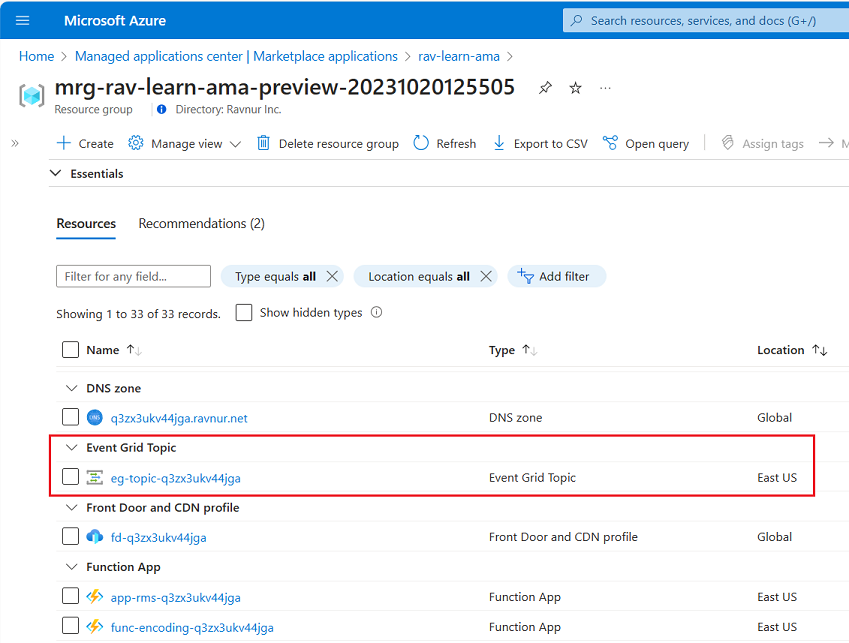This screenshot has width=849, height=643.
Task: Click the Add filter button
Action: [556, 276]
